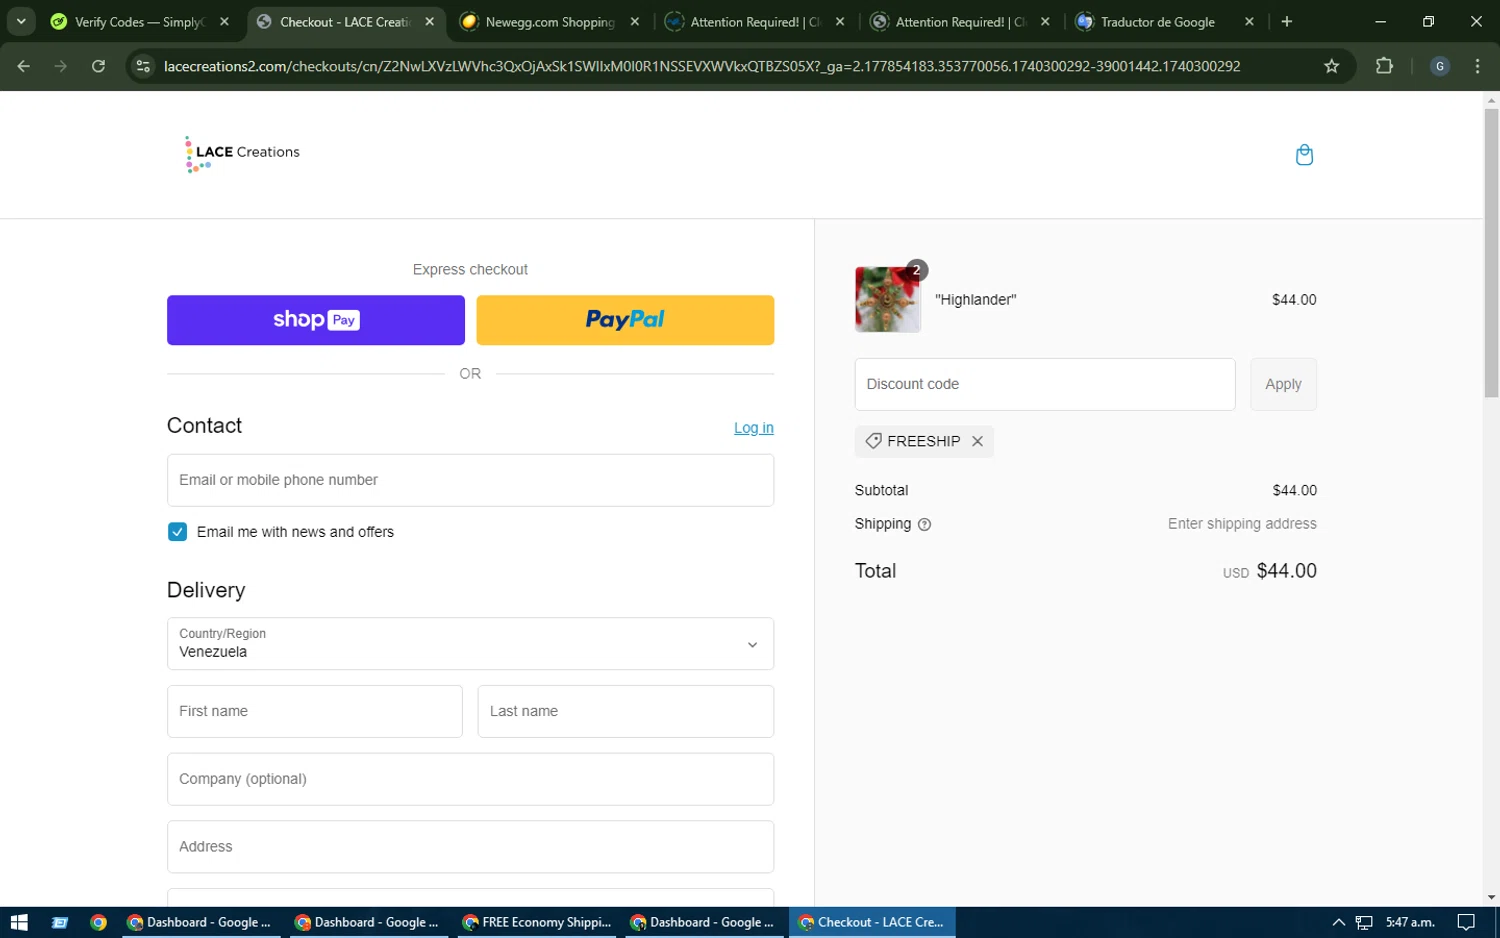View site information icon in address bar

coord(143,66)
